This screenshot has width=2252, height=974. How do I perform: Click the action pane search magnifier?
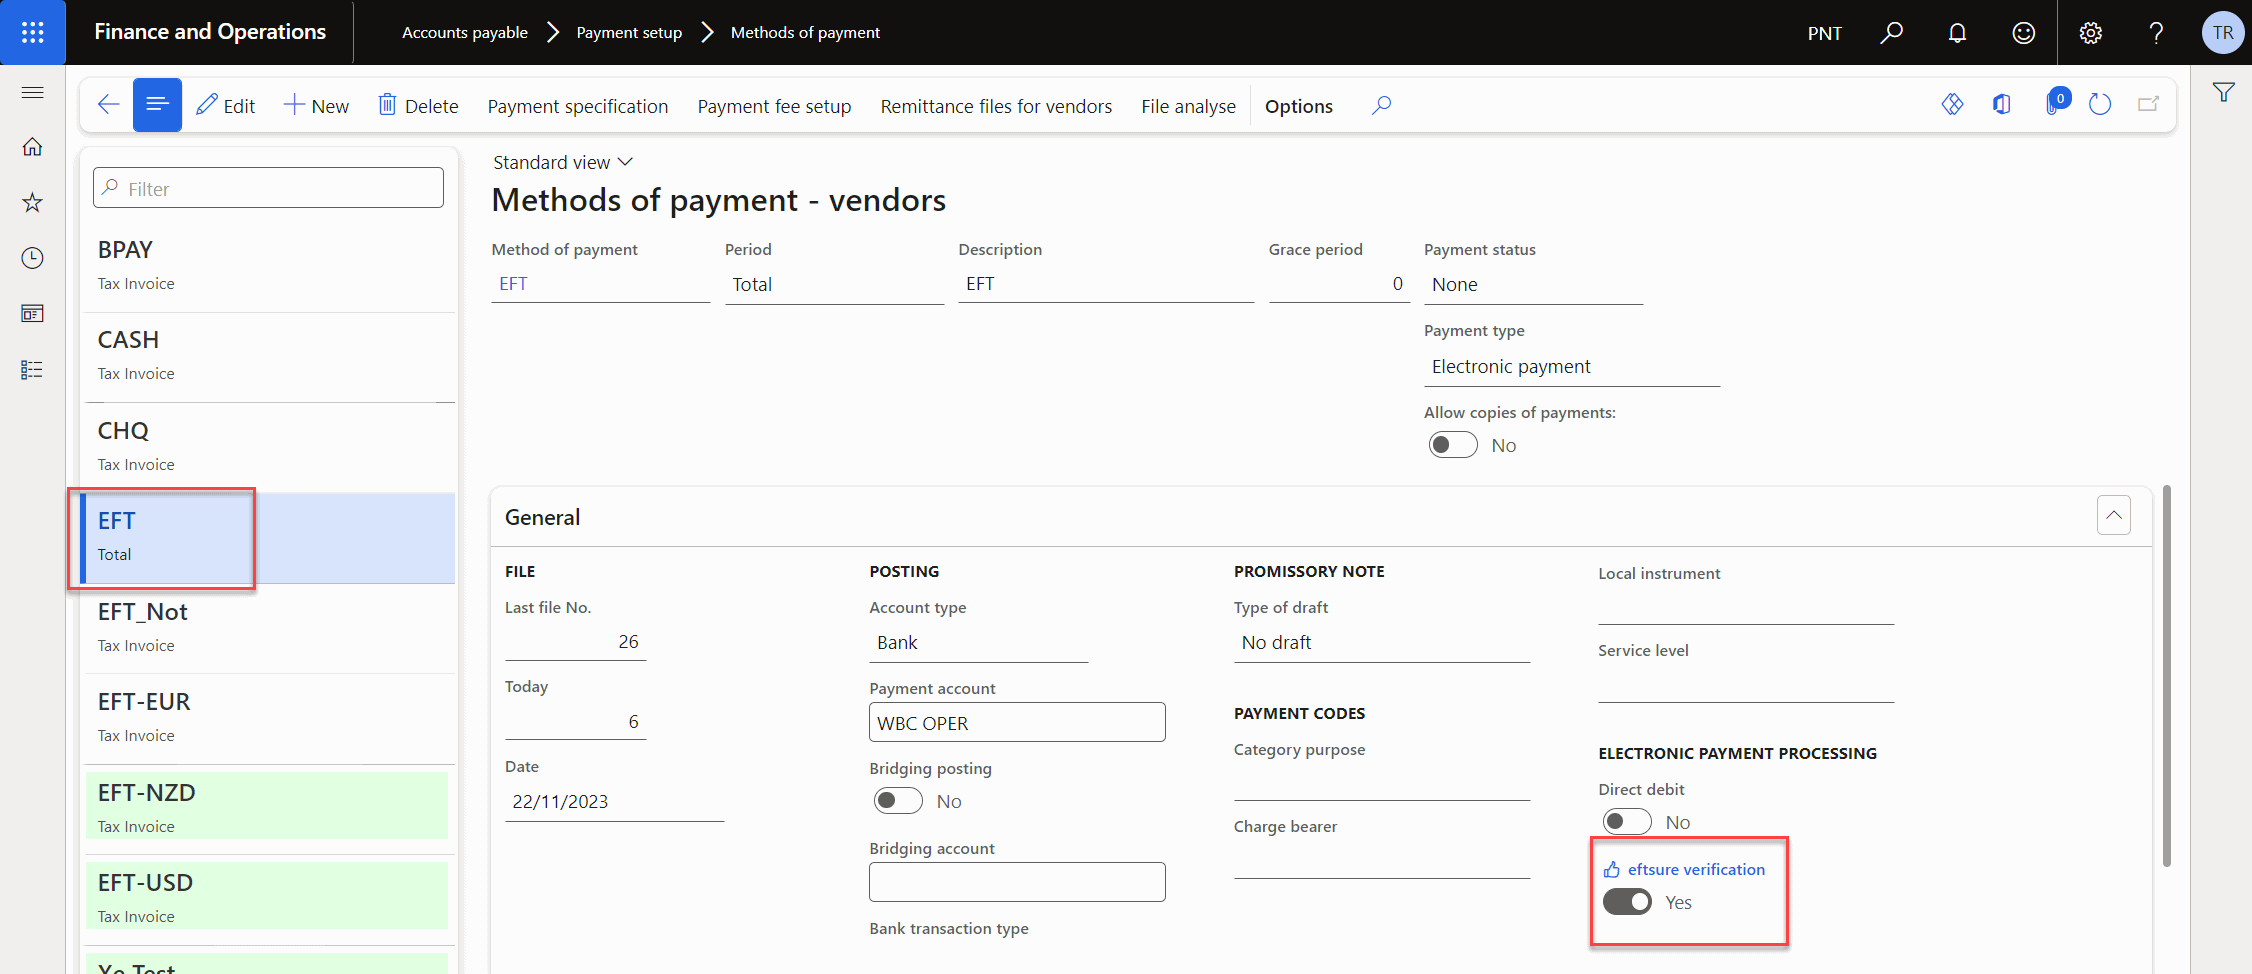[x=1381, y=105]
